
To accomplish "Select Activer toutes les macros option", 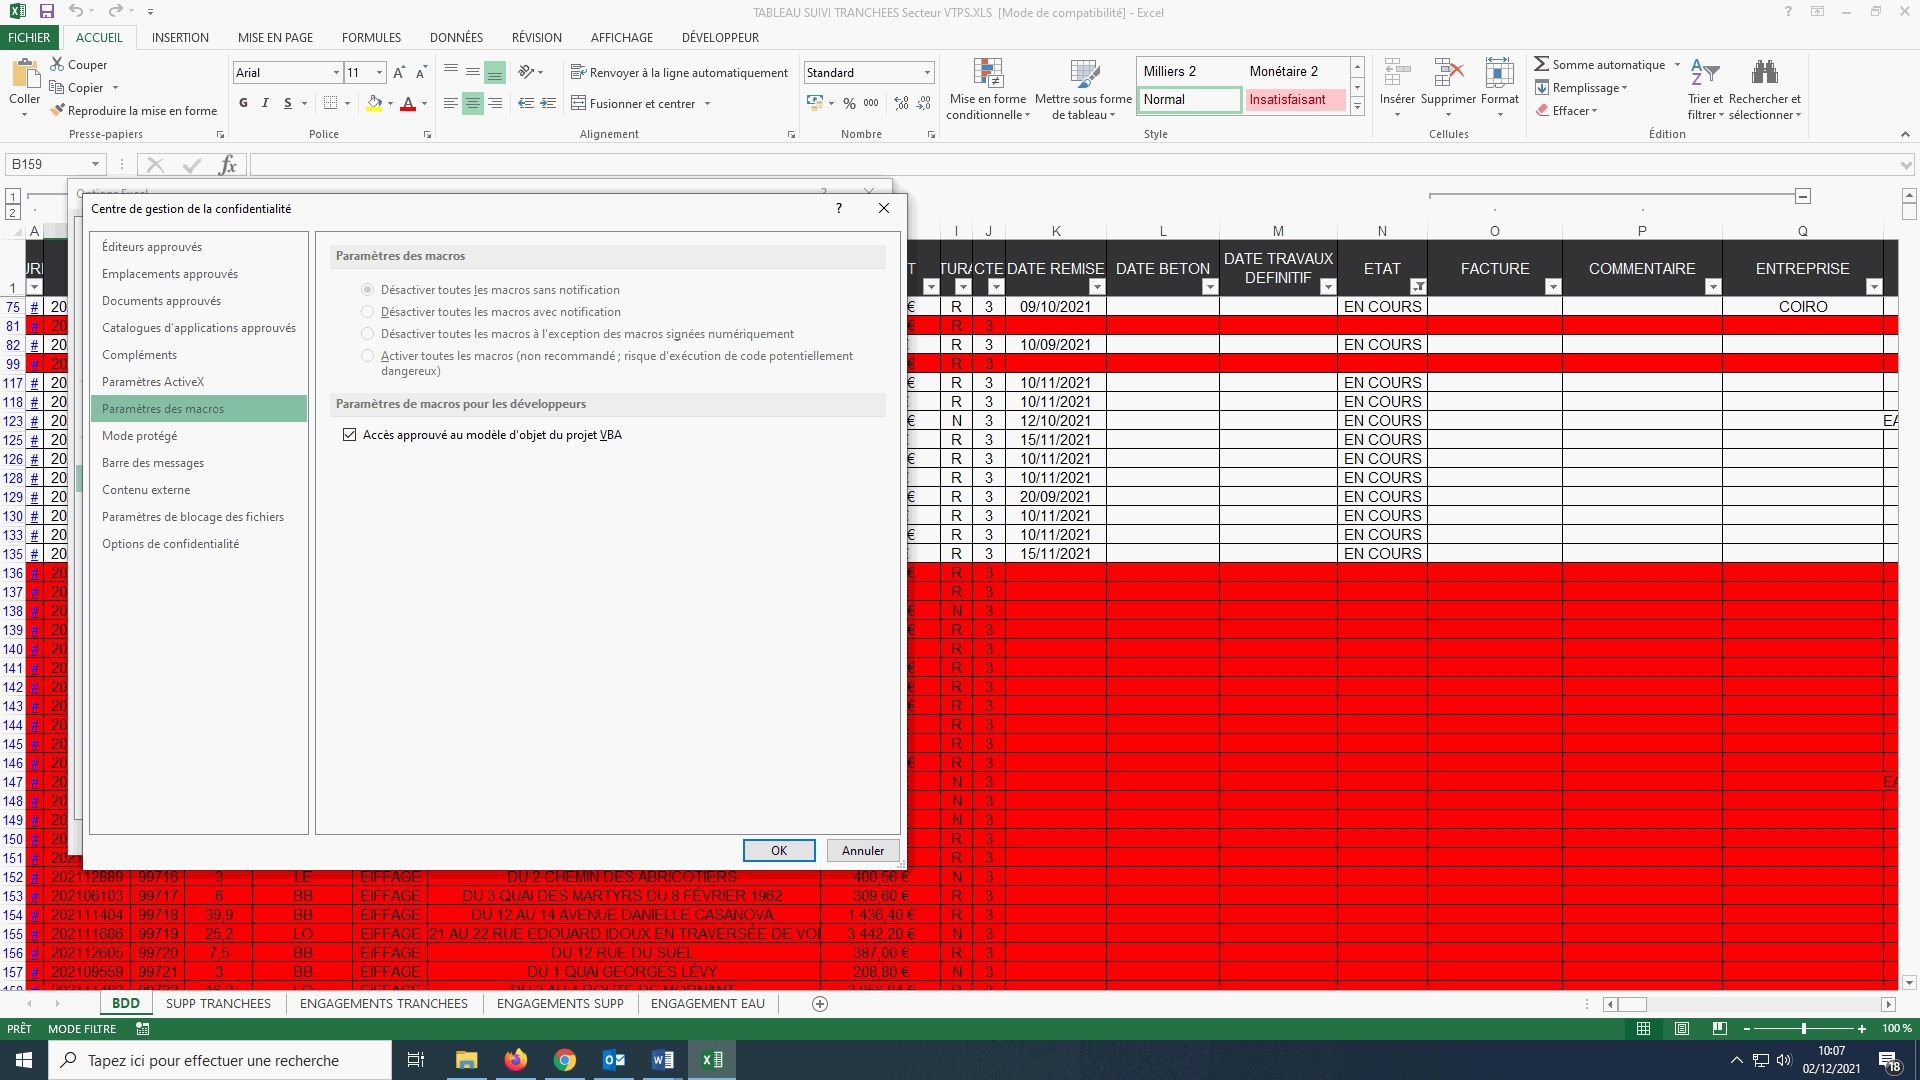I will pos(367,356).
